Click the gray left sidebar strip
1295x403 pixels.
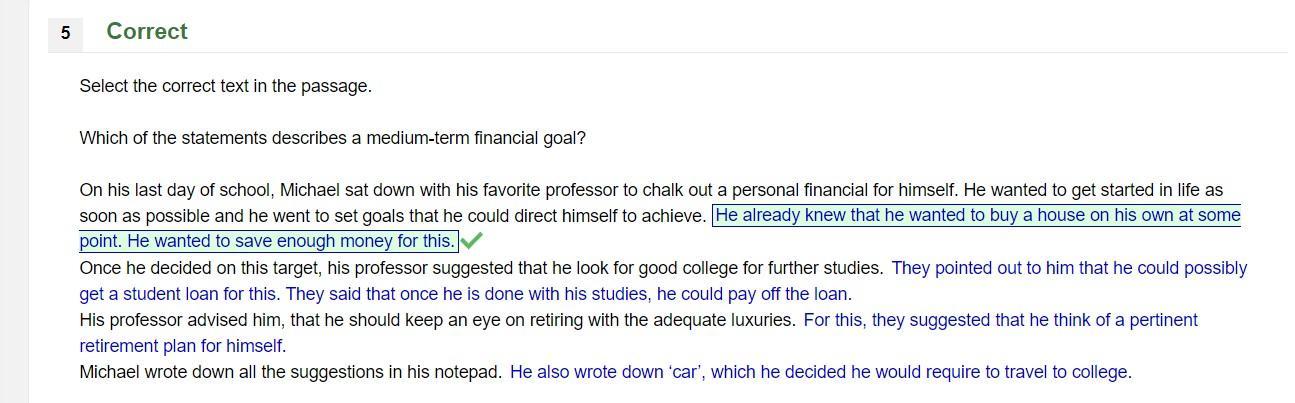click(14, 201)
